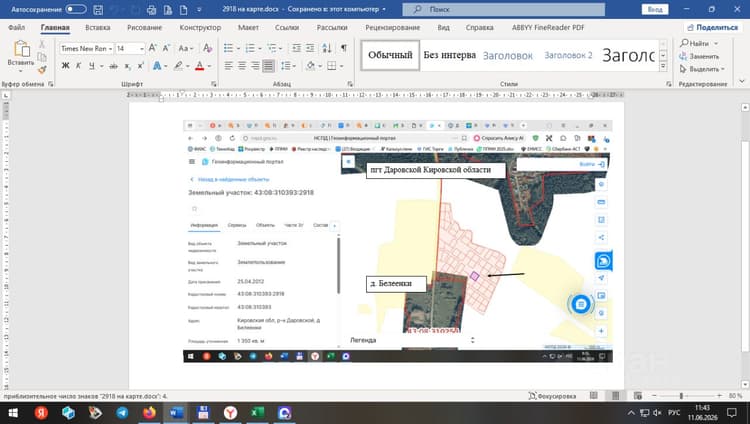Switch to the Рецензирование tab
This screenshot has width=750, height=424.
pos(392,28)
